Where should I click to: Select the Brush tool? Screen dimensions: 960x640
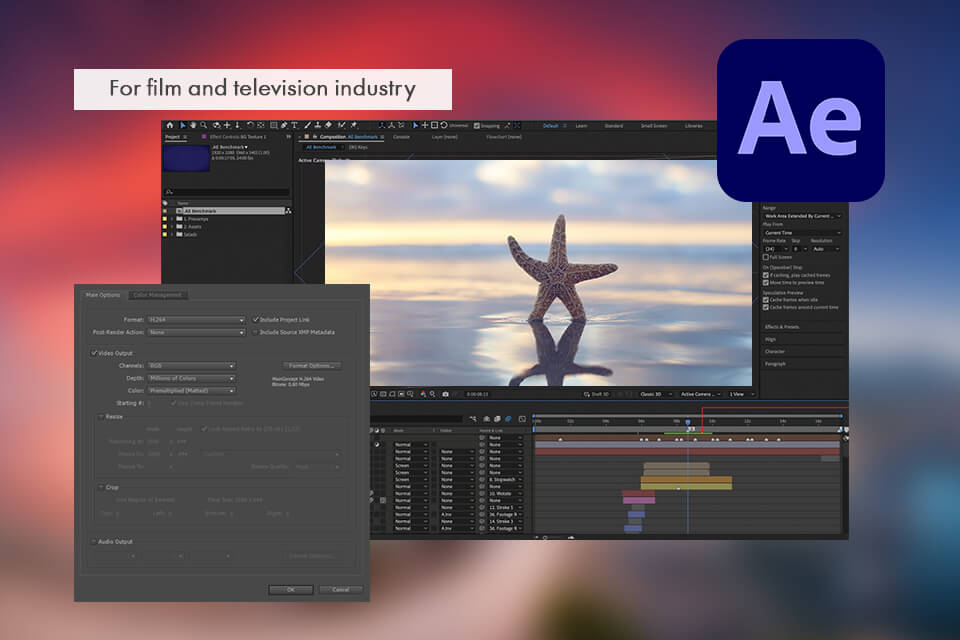(307, 125)
